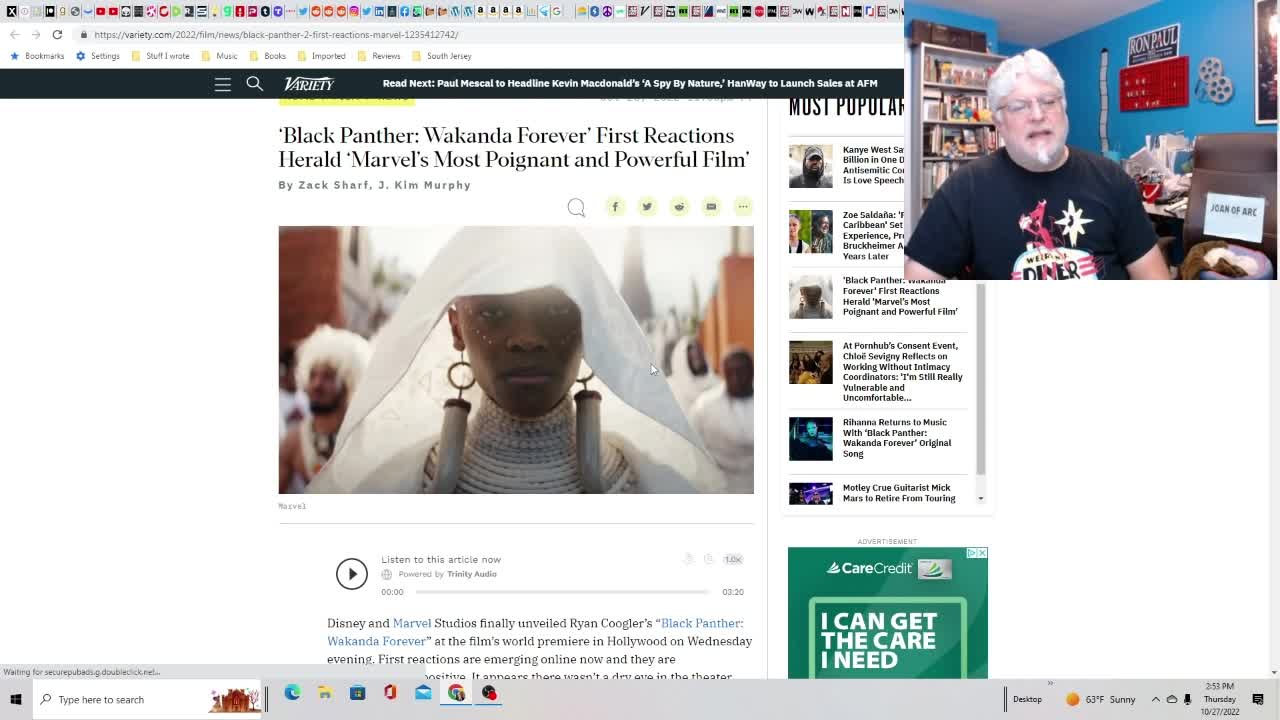Close the CareCredit advertisement

coord(982,553)
